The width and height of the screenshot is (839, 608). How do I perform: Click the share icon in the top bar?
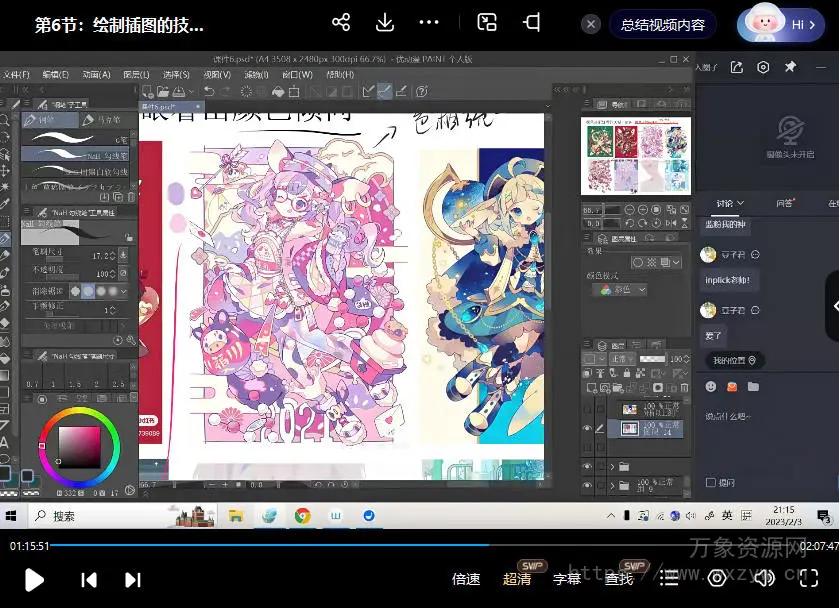point(341,23)
